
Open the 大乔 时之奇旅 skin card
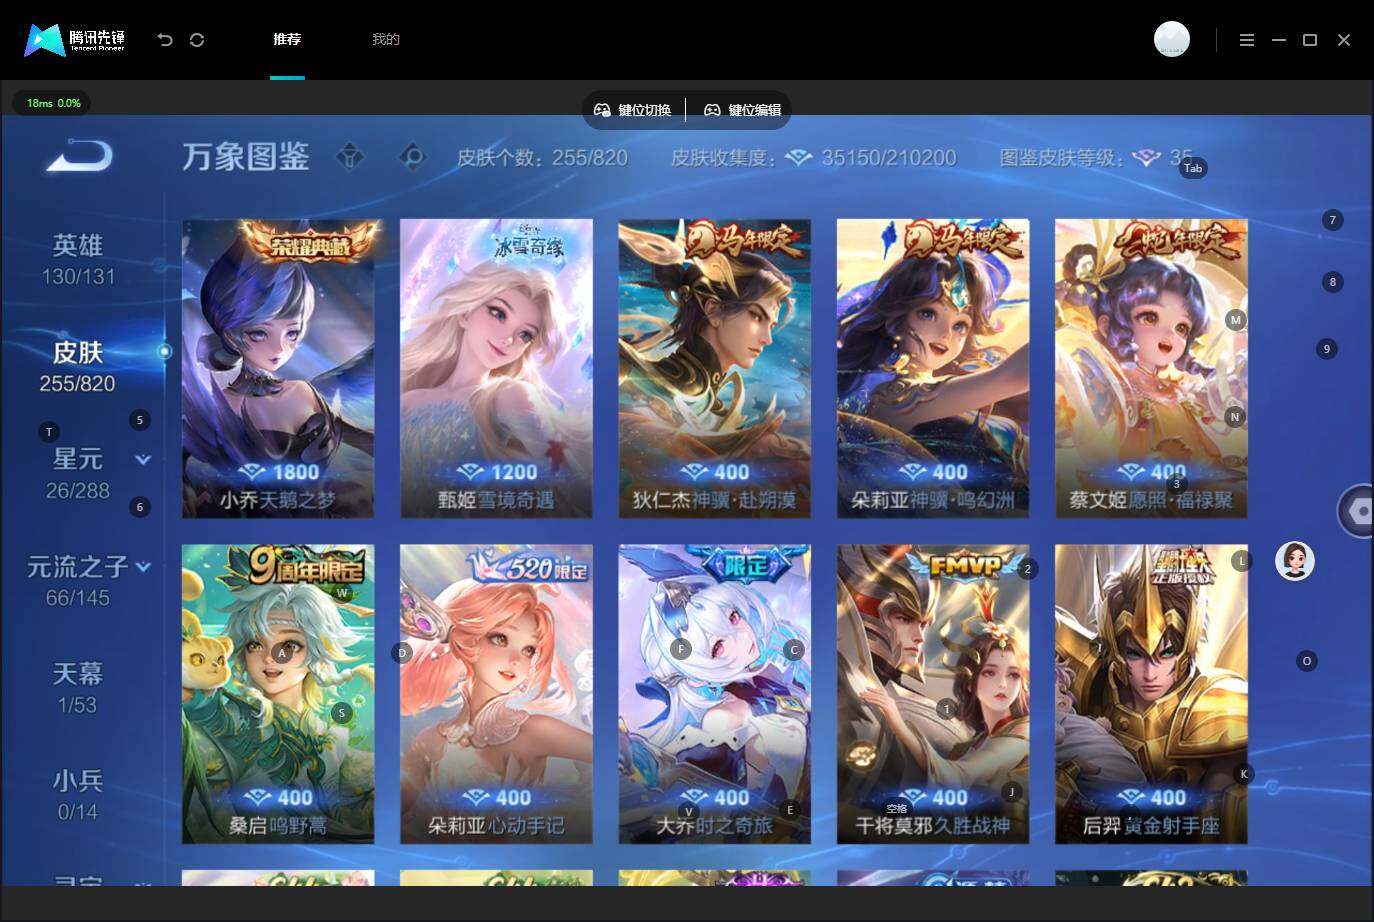(714, 694)
